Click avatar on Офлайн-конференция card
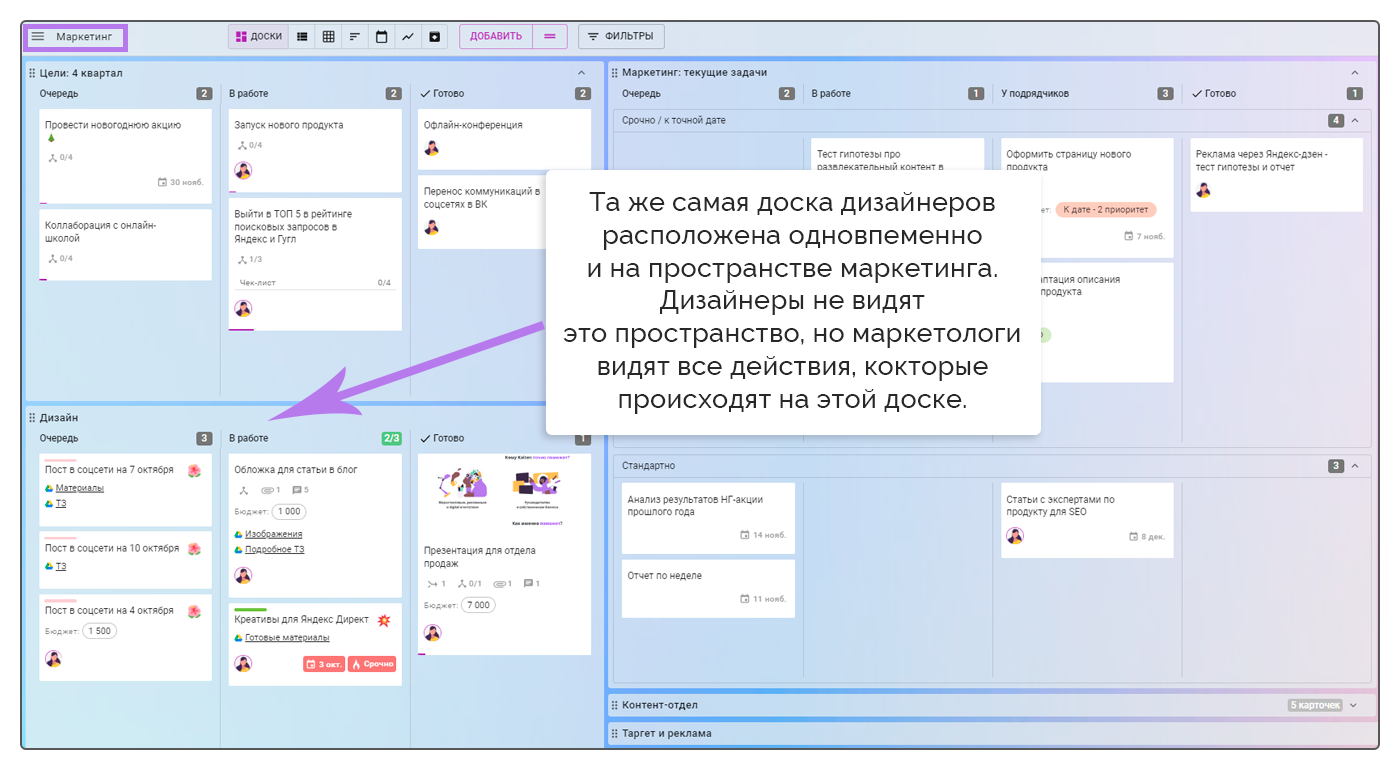Image resolution: width=1400 pixels, height=776 pixels. pos(432,148)
